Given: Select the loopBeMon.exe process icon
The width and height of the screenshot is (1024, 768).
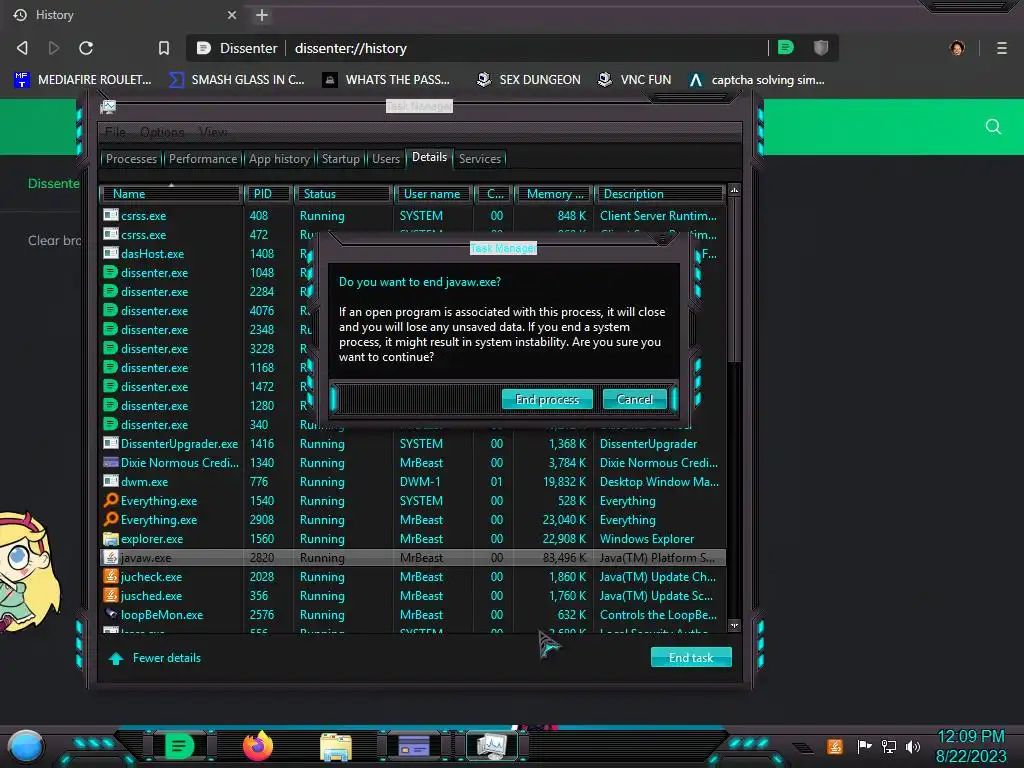Looking at the screenshot, I should point(111,614).
